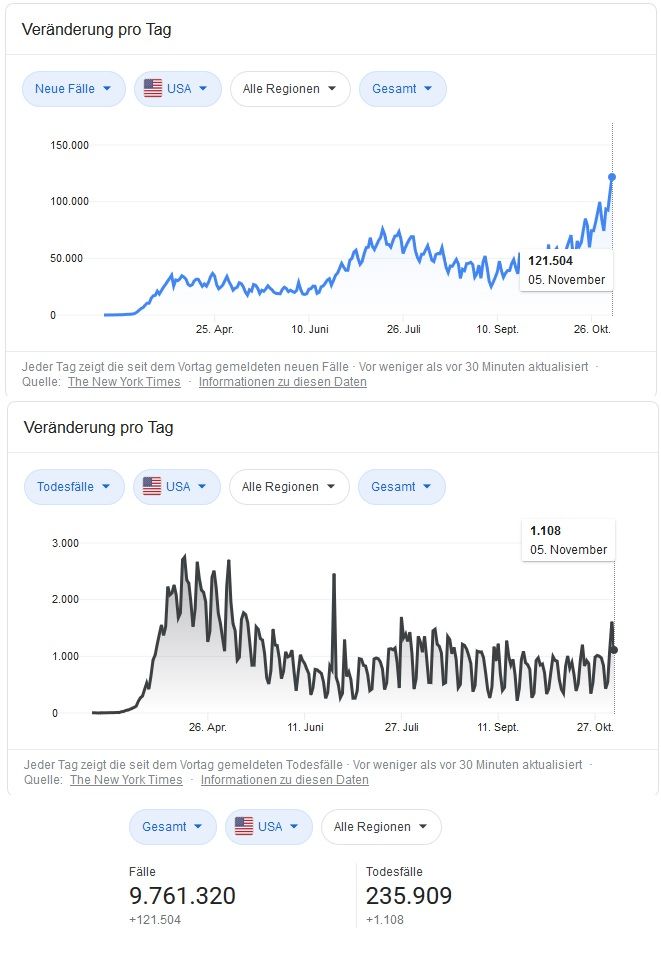Open the Gesamt dropdown above the totals
The image size is (661, 962).
172,827
